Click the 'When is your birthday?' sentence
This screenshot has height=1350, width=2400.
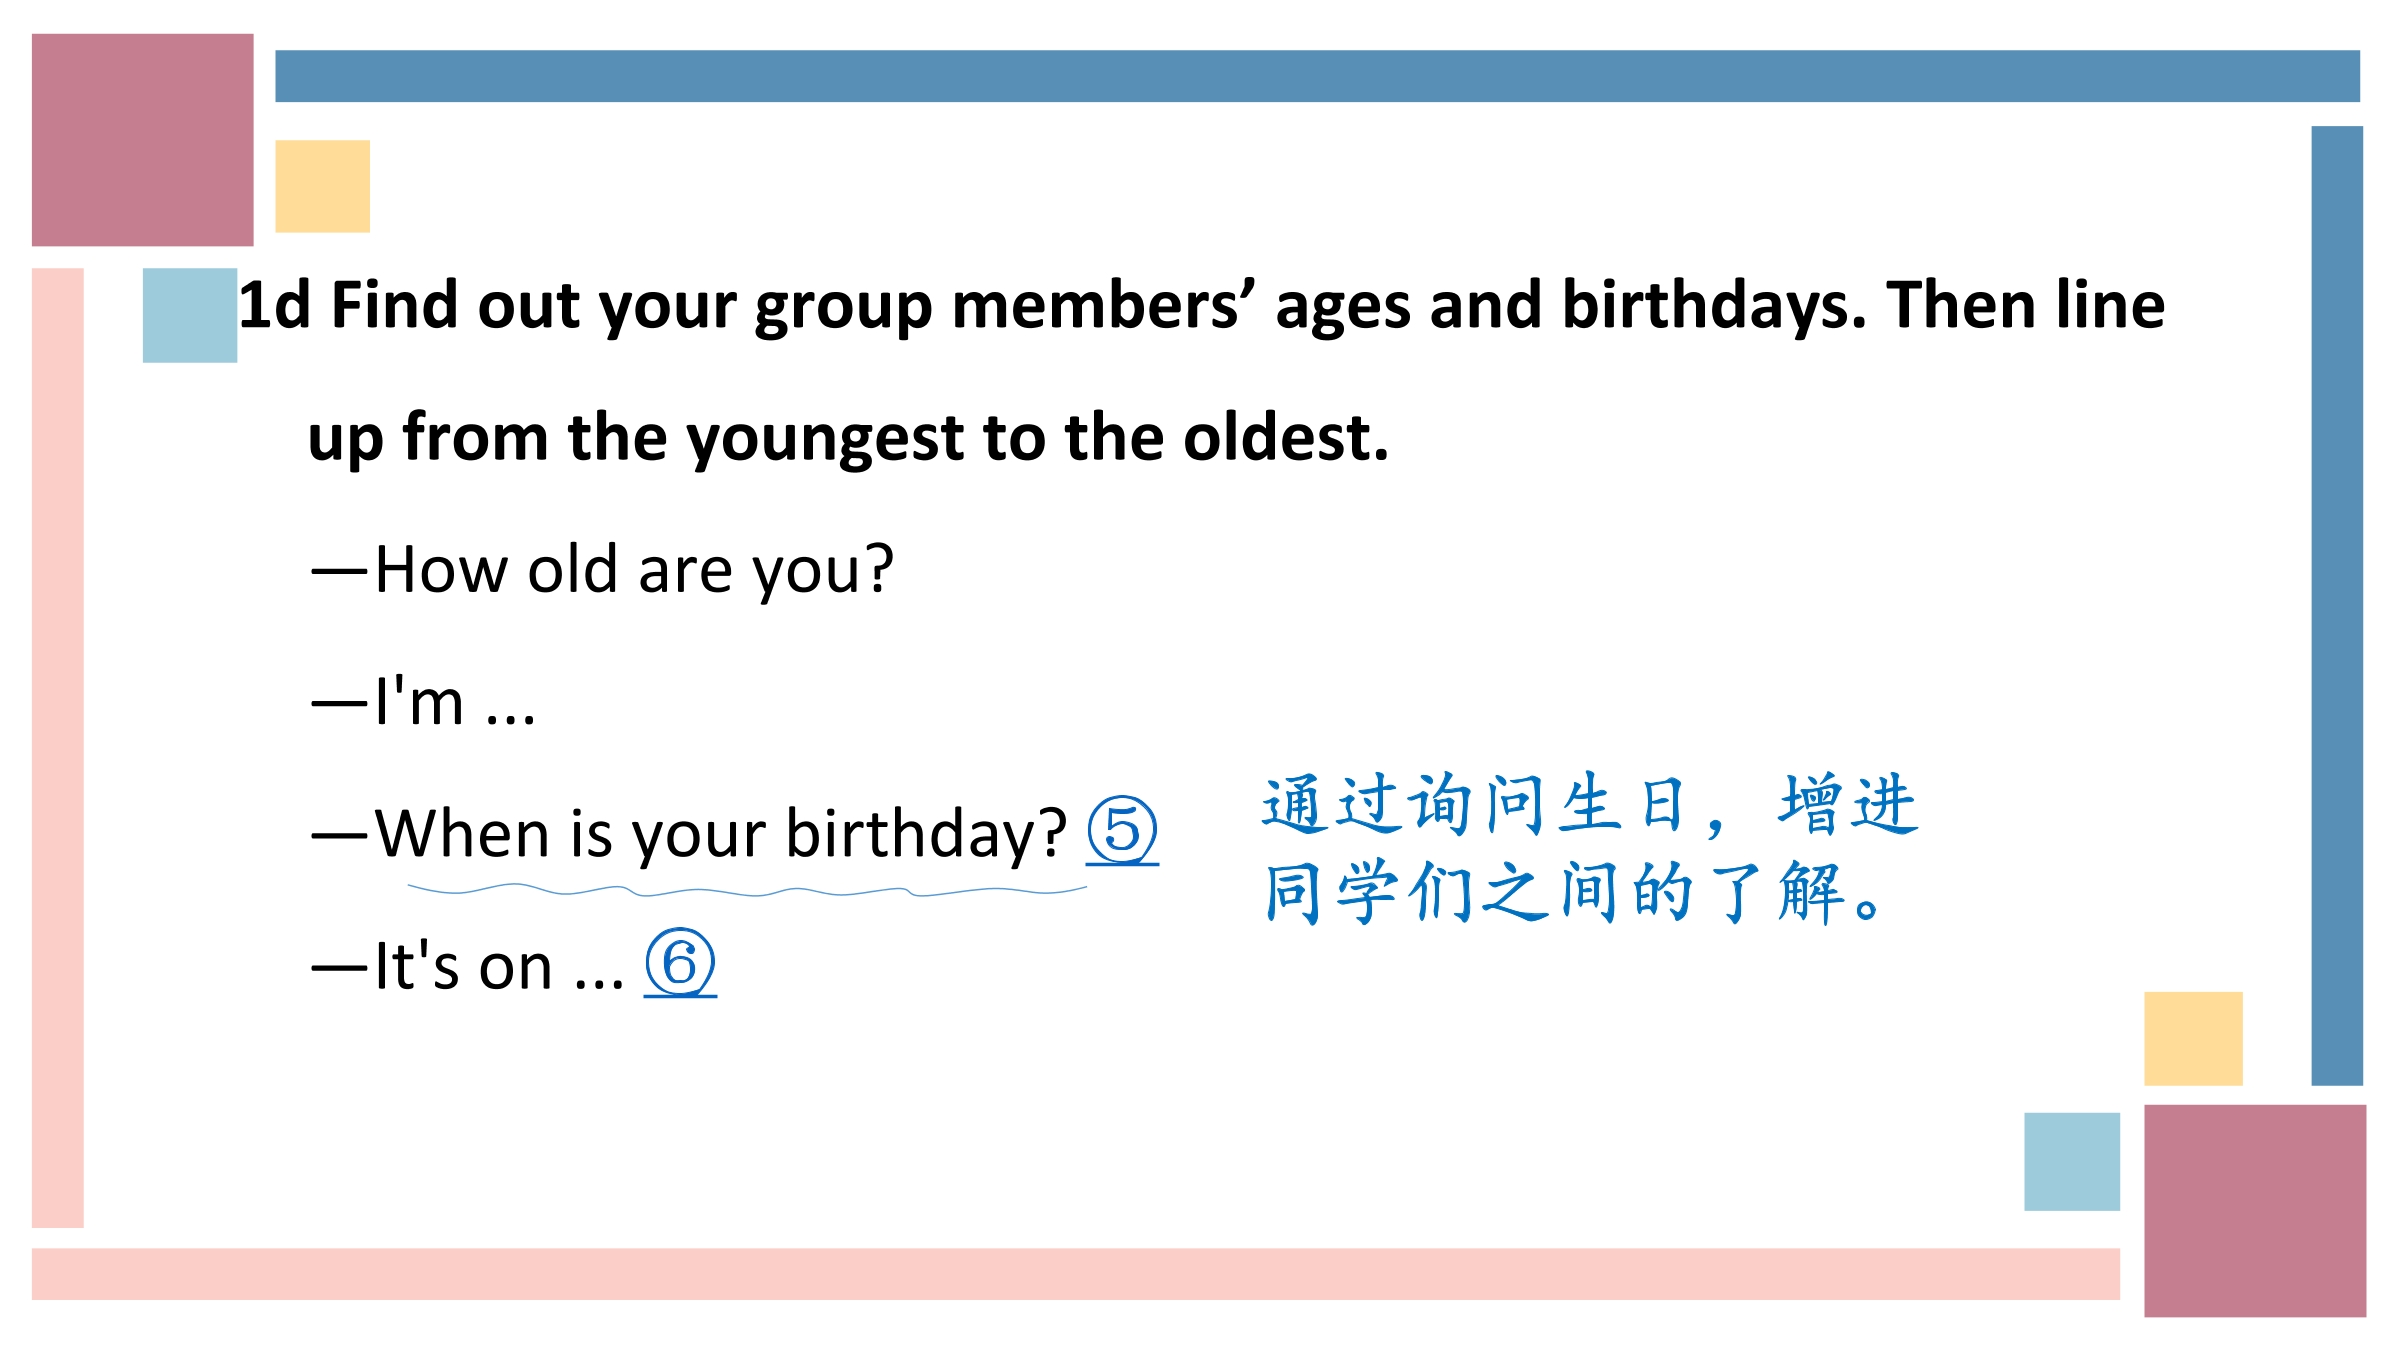point(690,833)
